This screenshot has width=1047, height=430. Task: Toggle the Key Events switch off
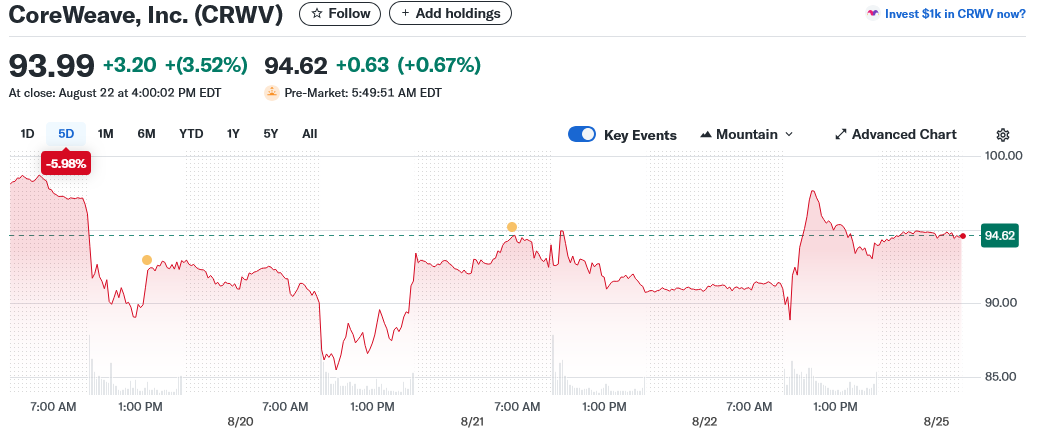582,134
